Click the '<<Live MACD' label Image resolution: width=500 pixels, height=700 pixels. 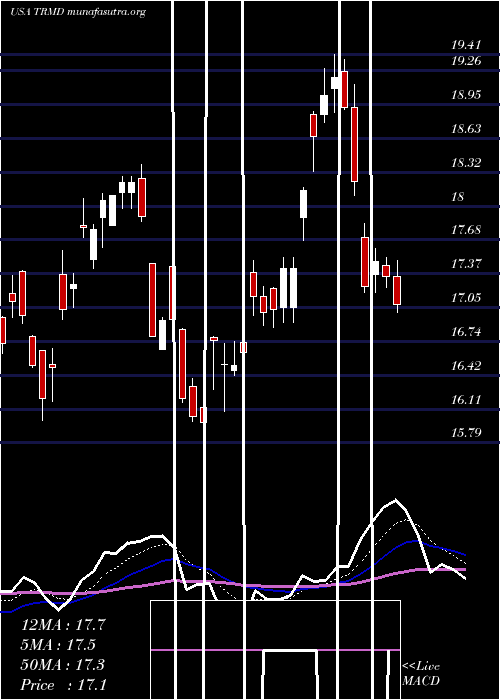click(421, 674)
